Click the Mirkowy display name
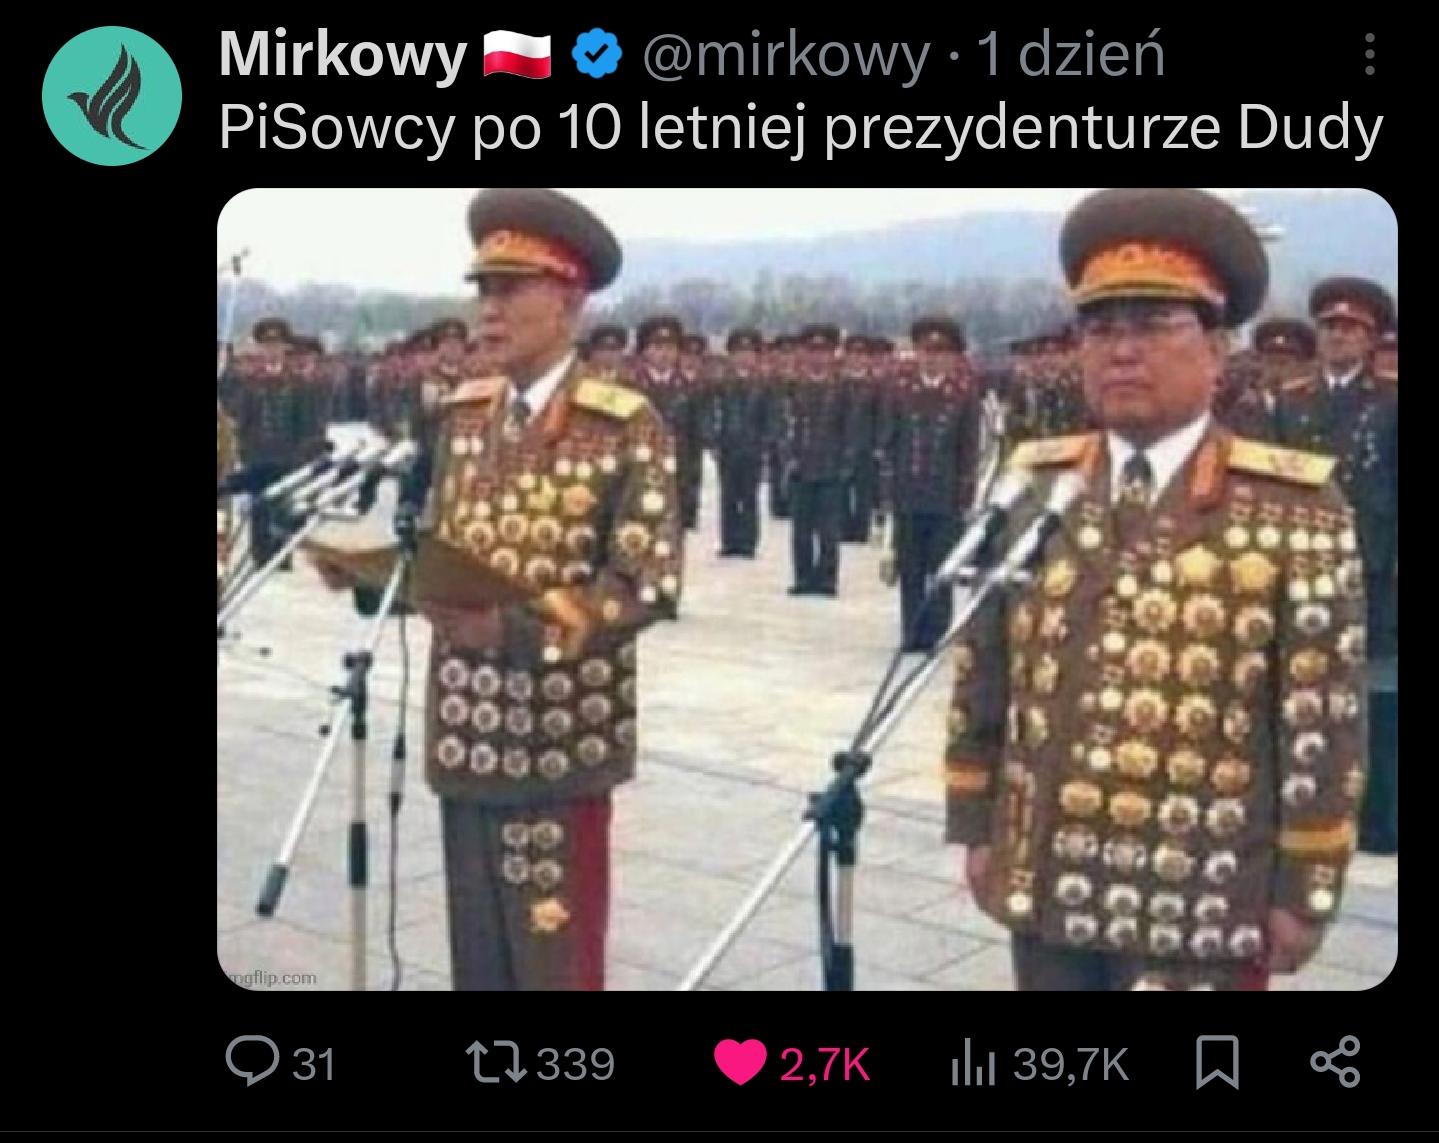The image size is (1439, 1143). tap(343, 54)
